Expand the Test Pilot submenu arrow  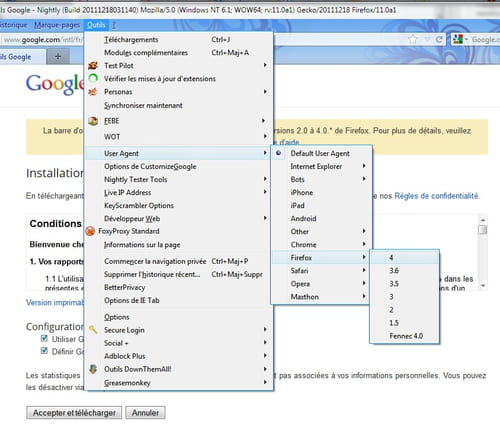265,65
